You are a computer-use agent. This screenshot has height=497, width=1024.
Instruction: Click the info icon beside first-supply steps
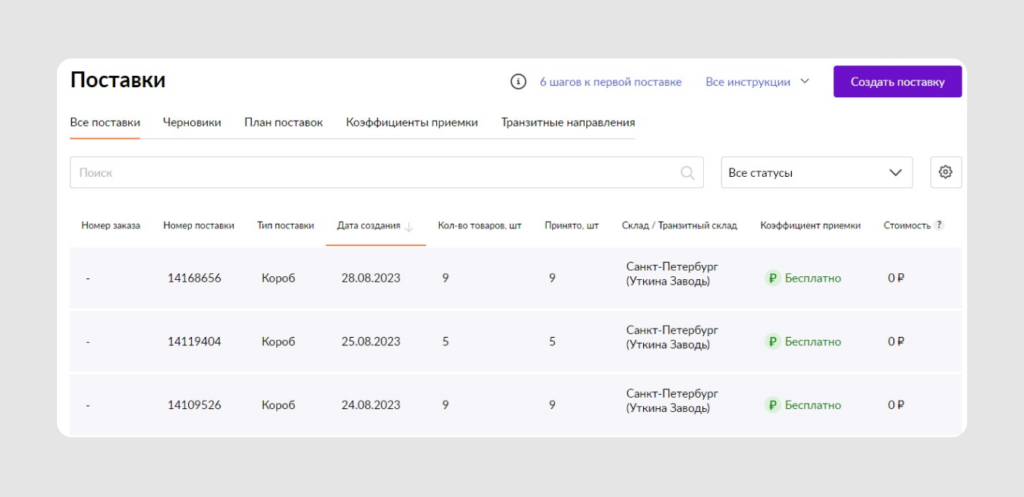click(518, 82)
